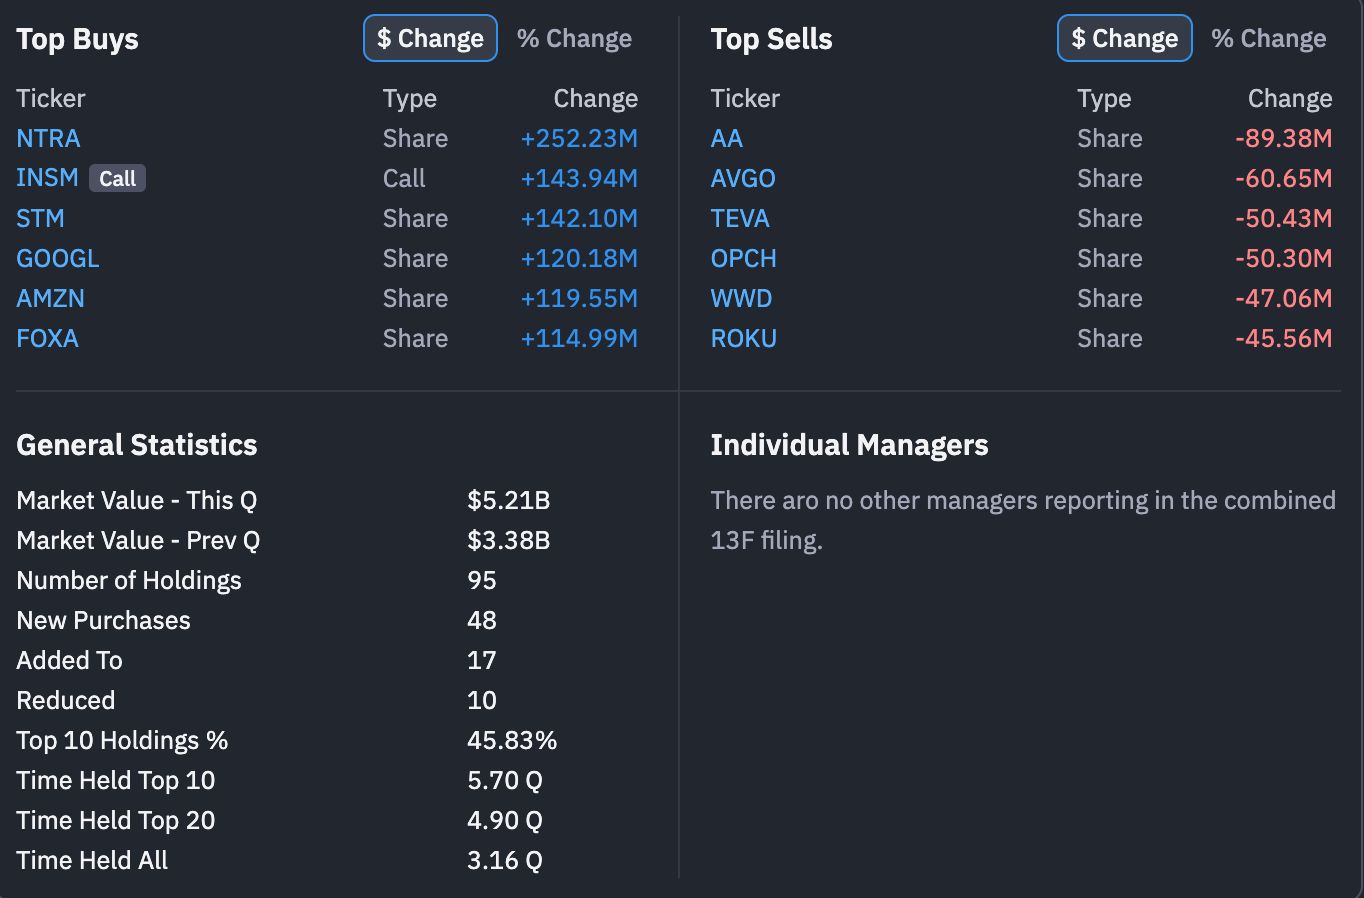Image resolution: width=1364 pixels, height=898 pixels.
Task: Click the Ticker column header in Top Buys
Action: coord(51,98)
